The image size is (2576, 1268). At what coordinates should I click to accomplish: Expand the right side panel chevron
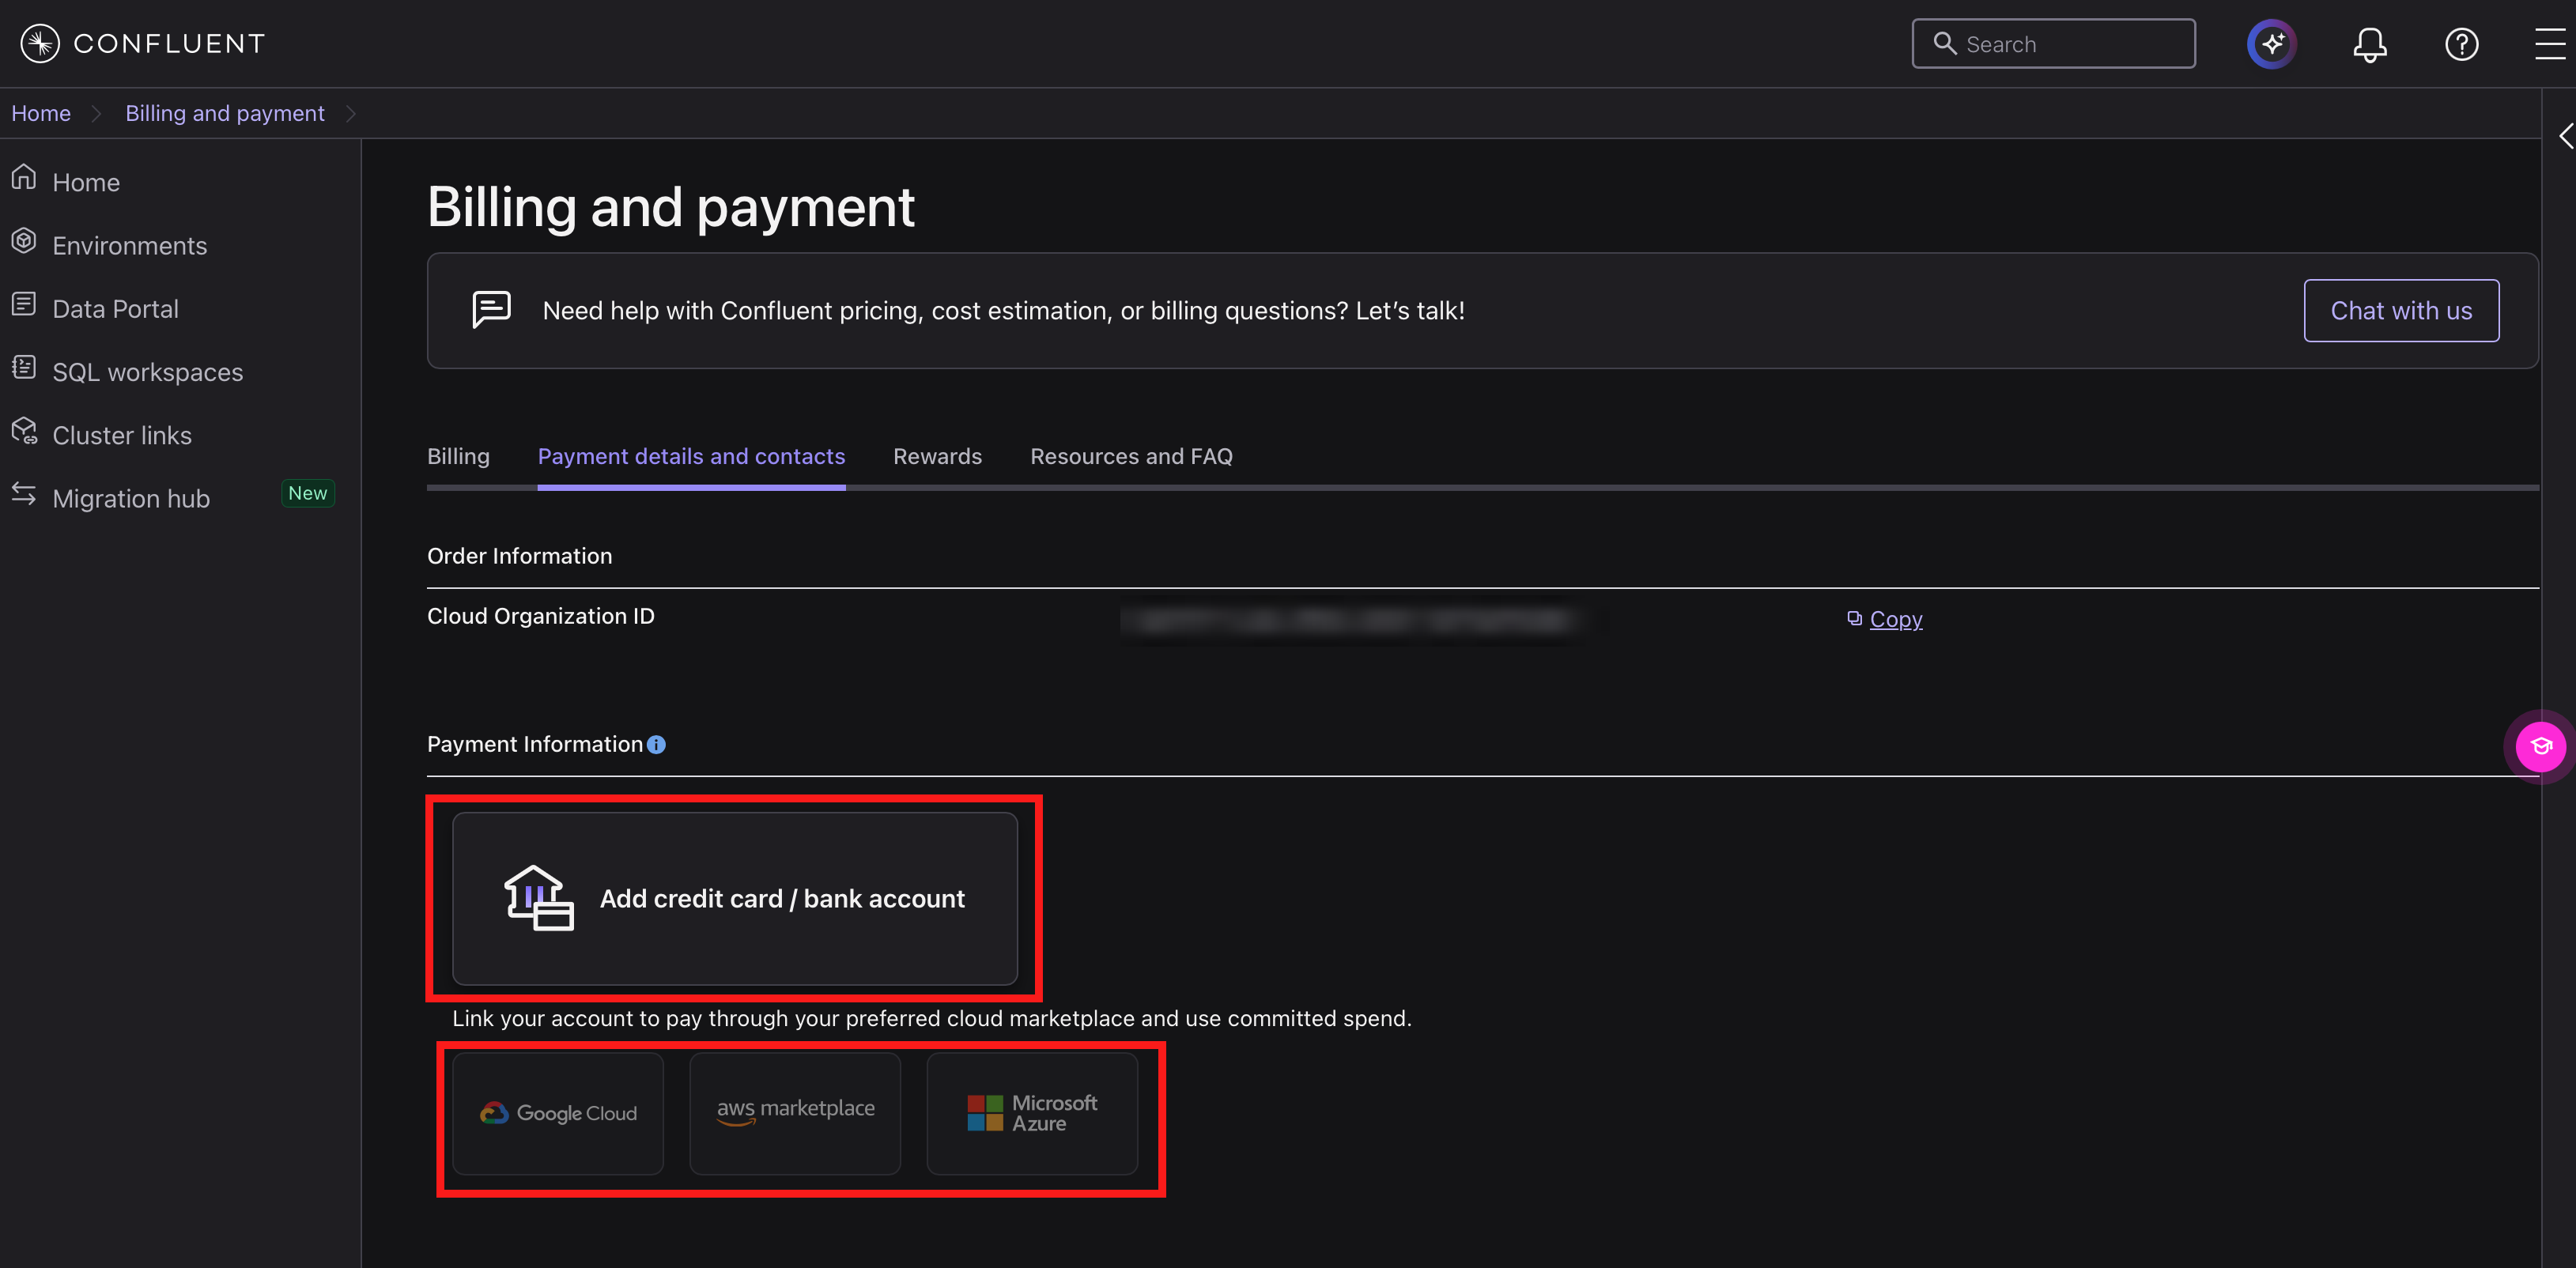point(2565,135)
